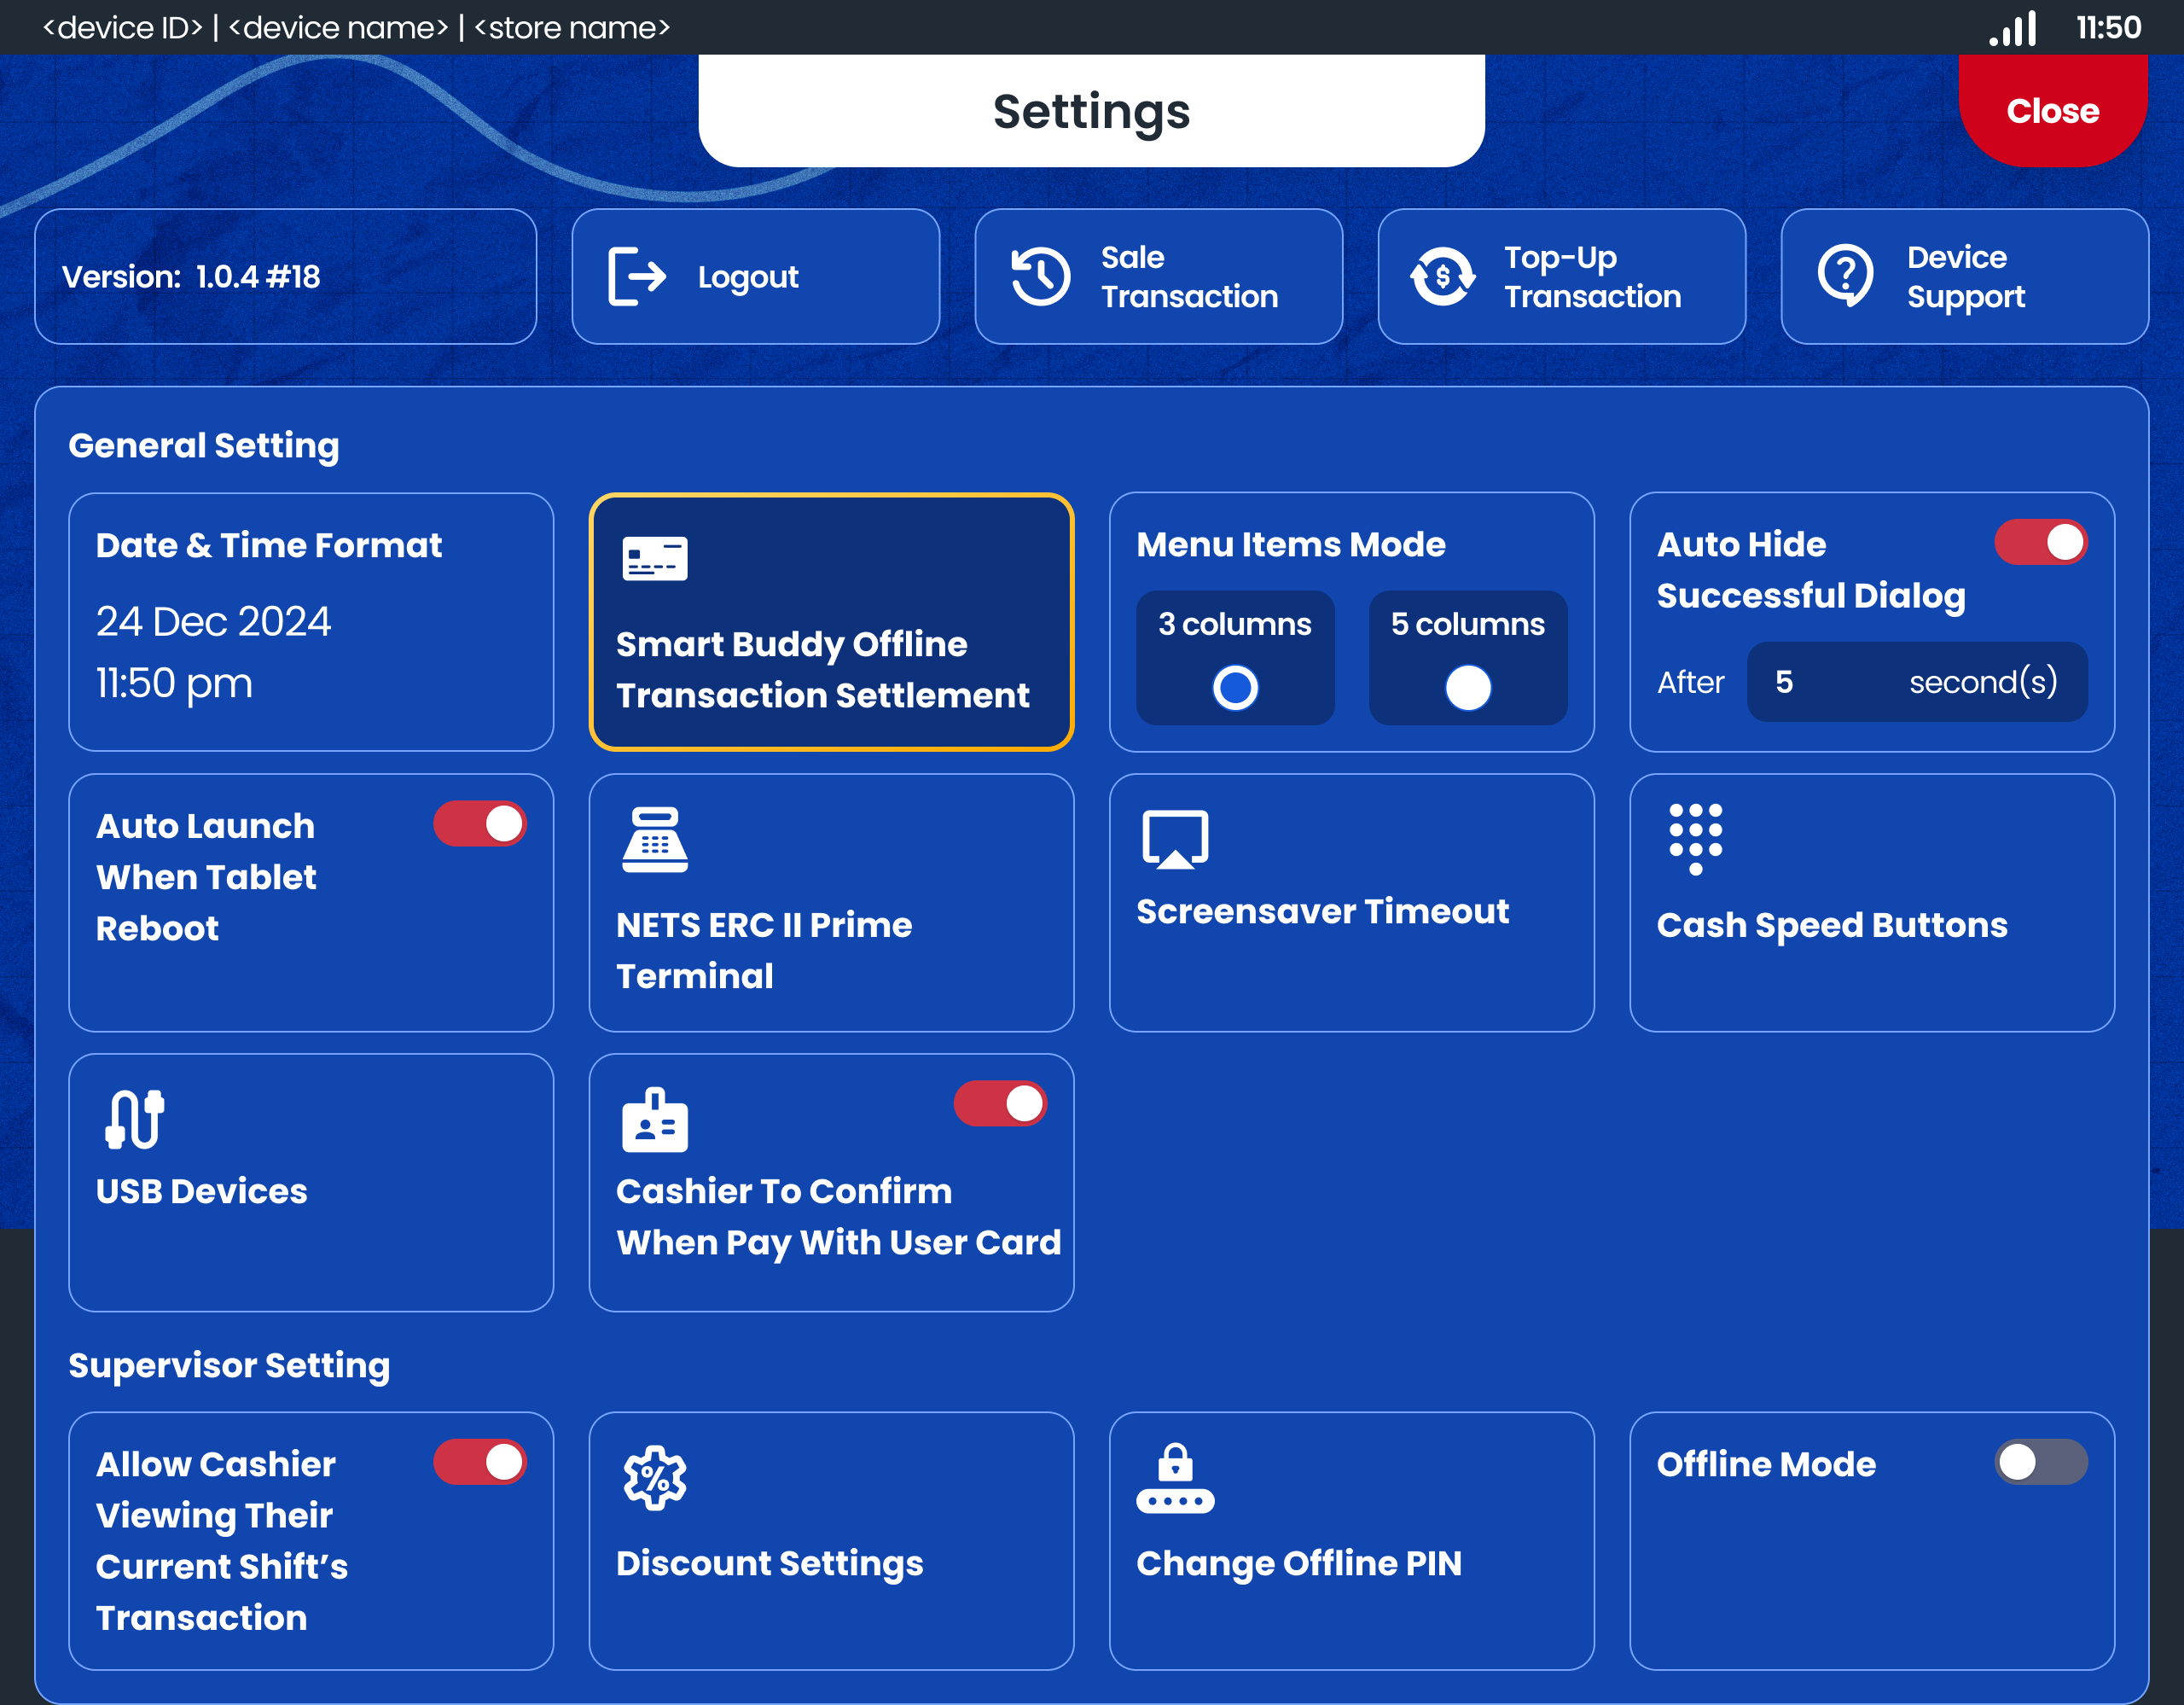Choose the 3 columns menu mode
The width and height of the screenshot is (2184, 1705).
tap(1234, 687)
